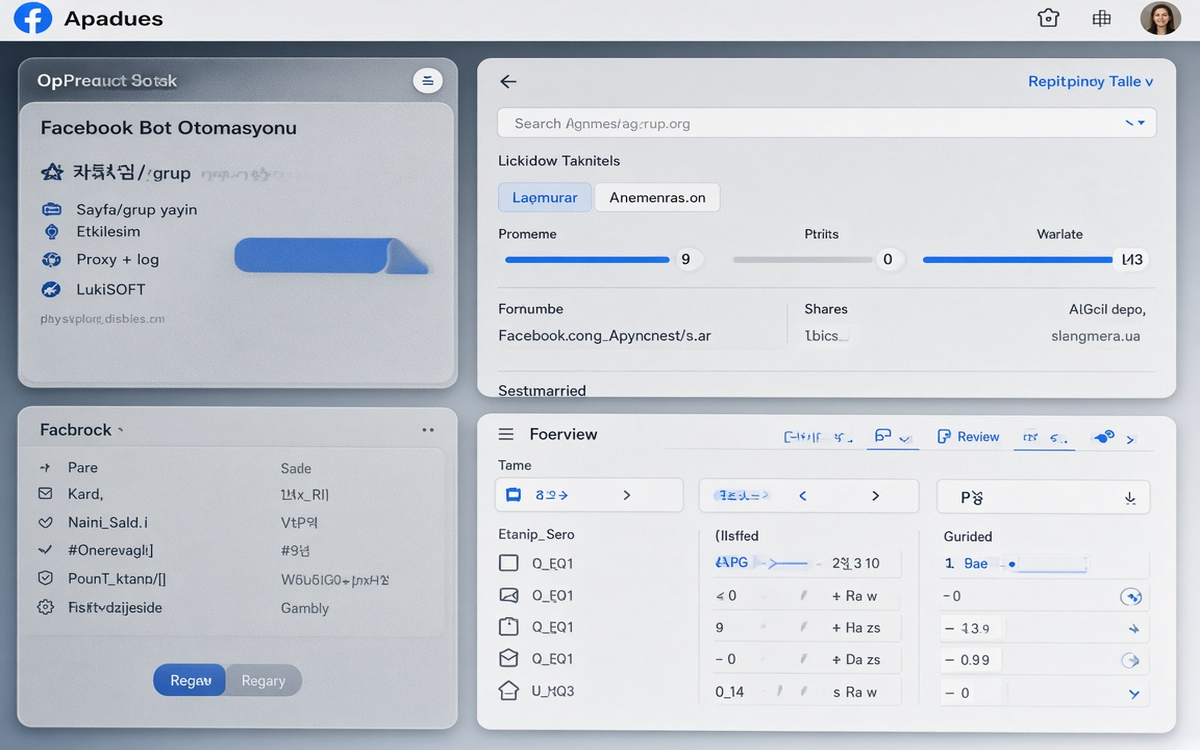1200x750 pixels.
Task: Click the Regary button
Action: [264, 680]
